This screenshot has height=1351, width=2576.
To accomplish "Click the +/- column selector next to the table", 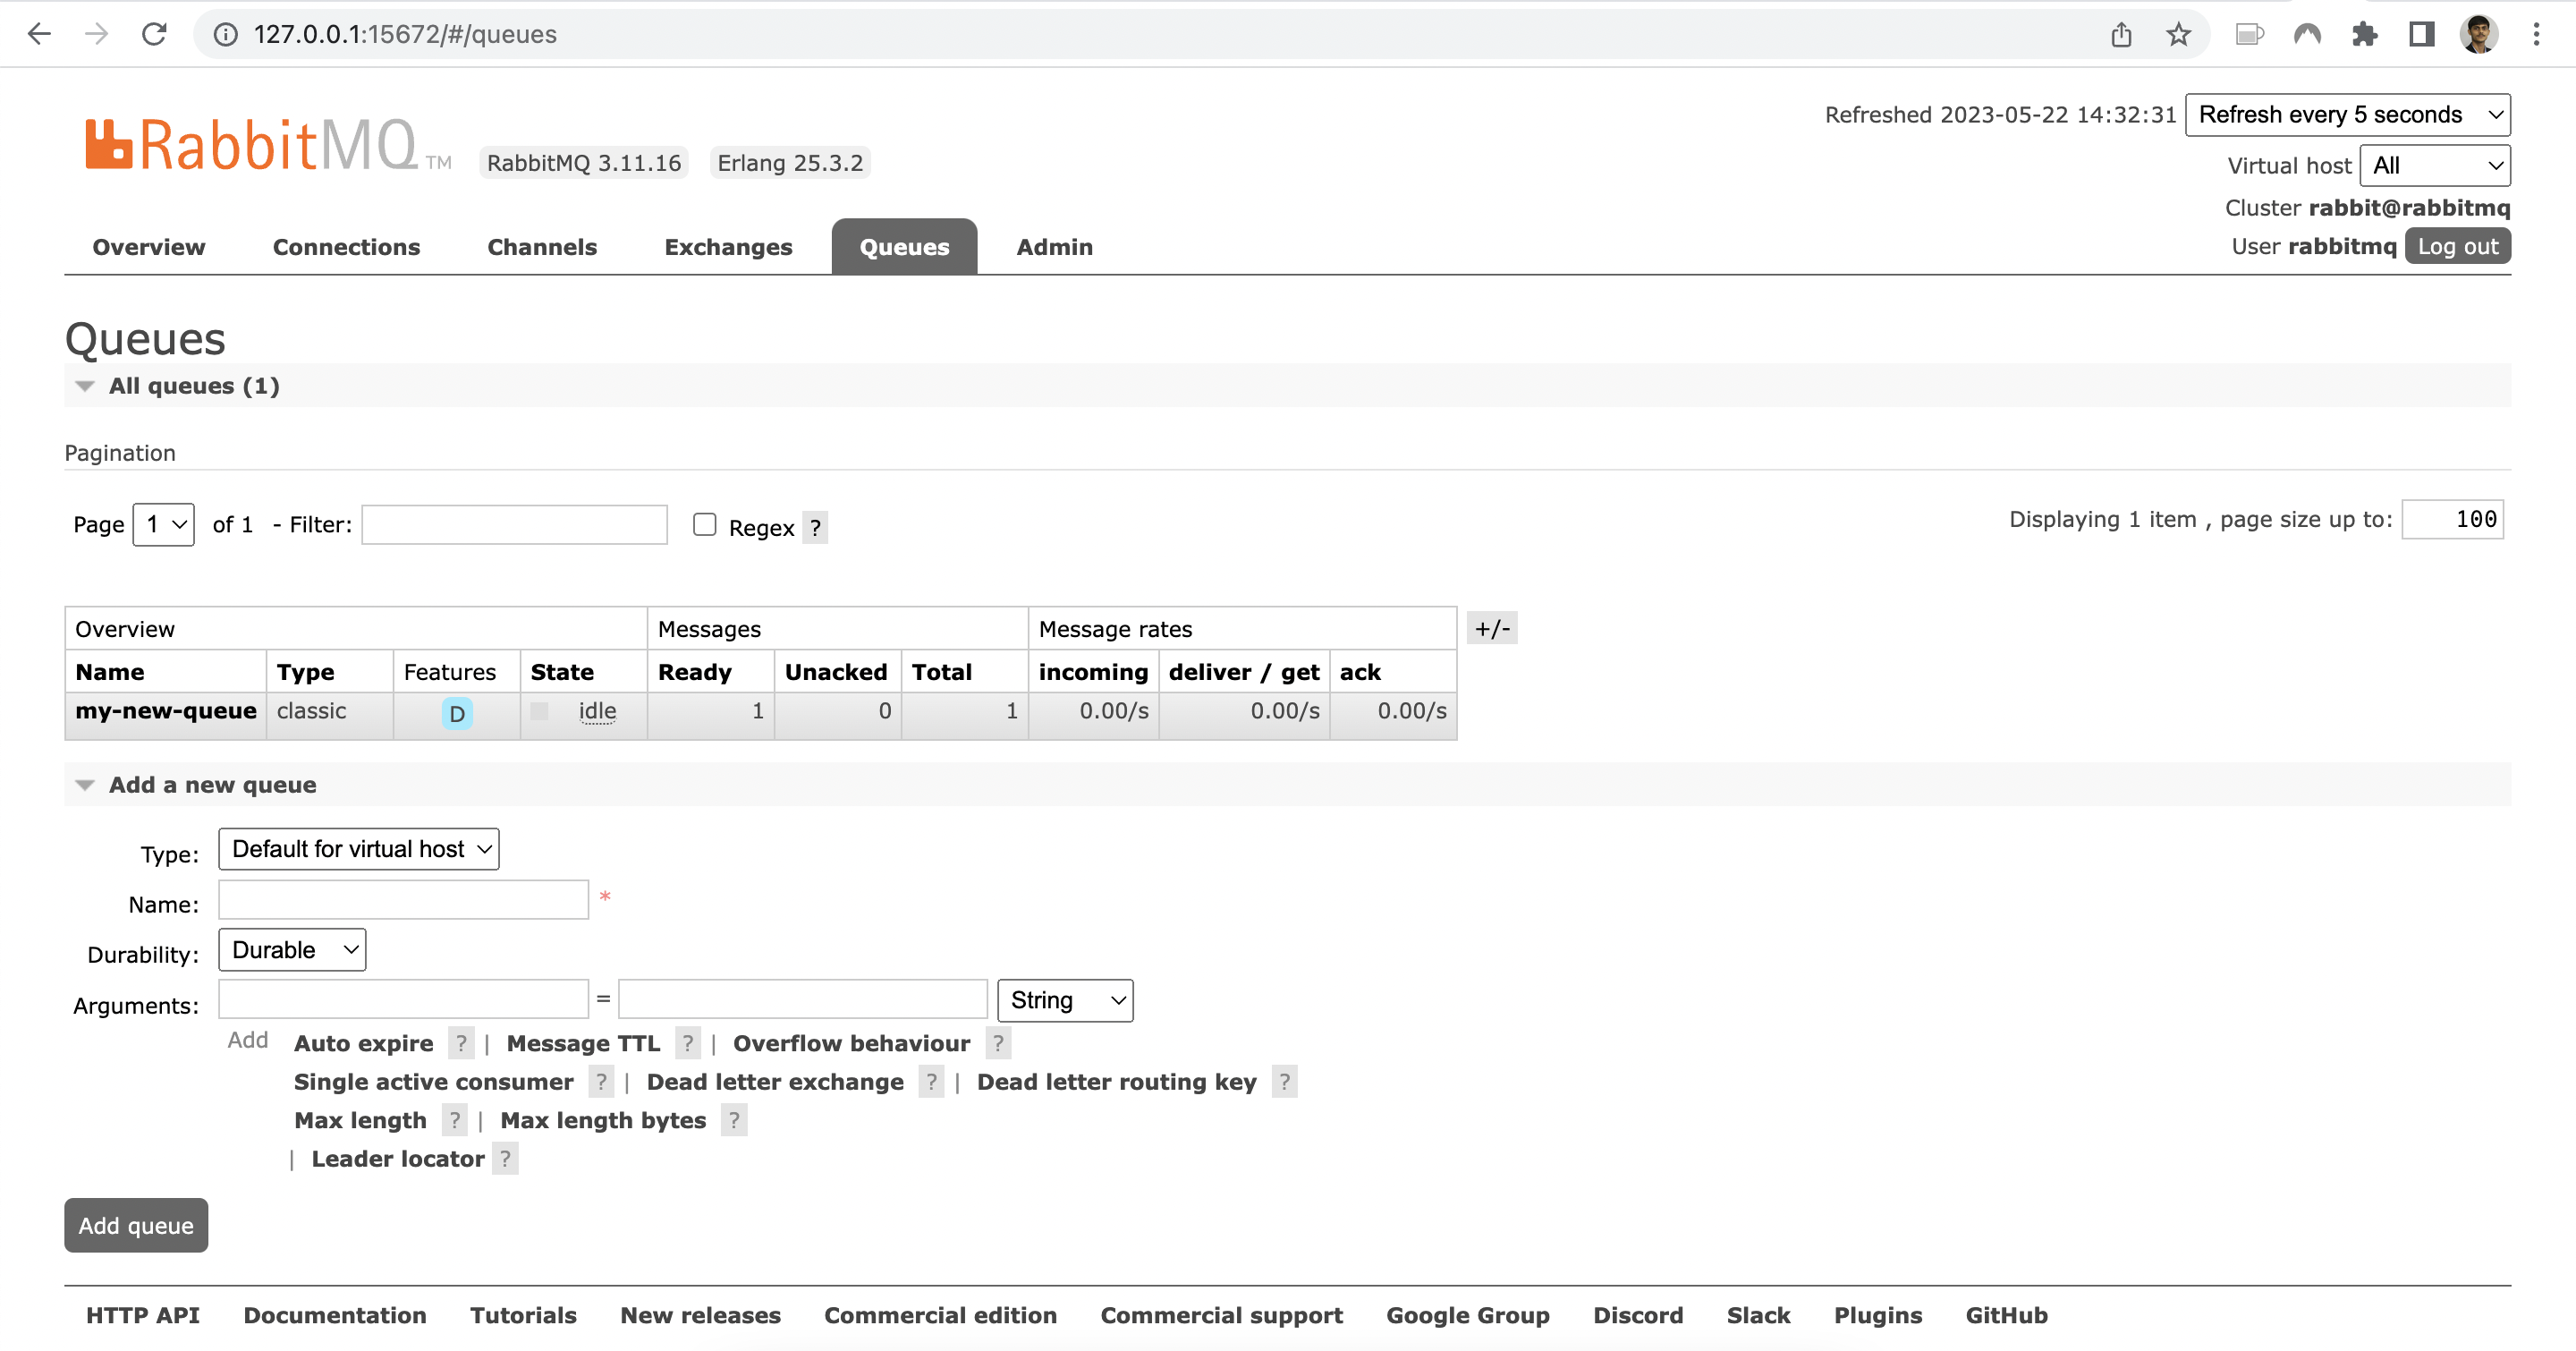I will pyautogui.click(x=1492, y=628).
